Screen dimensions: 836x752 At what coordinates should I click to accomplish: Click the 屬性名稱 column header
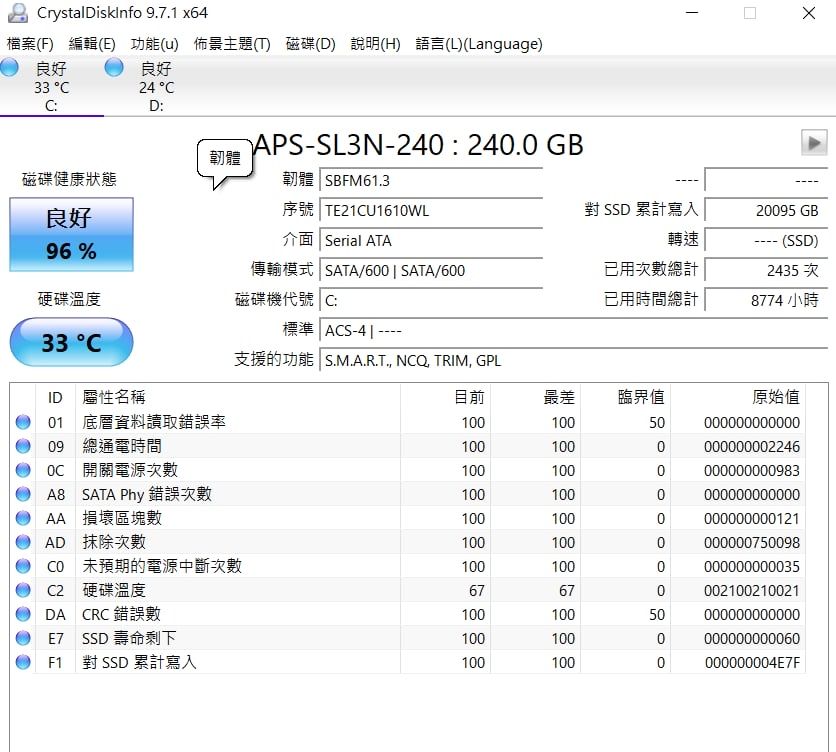click(114, 398)
